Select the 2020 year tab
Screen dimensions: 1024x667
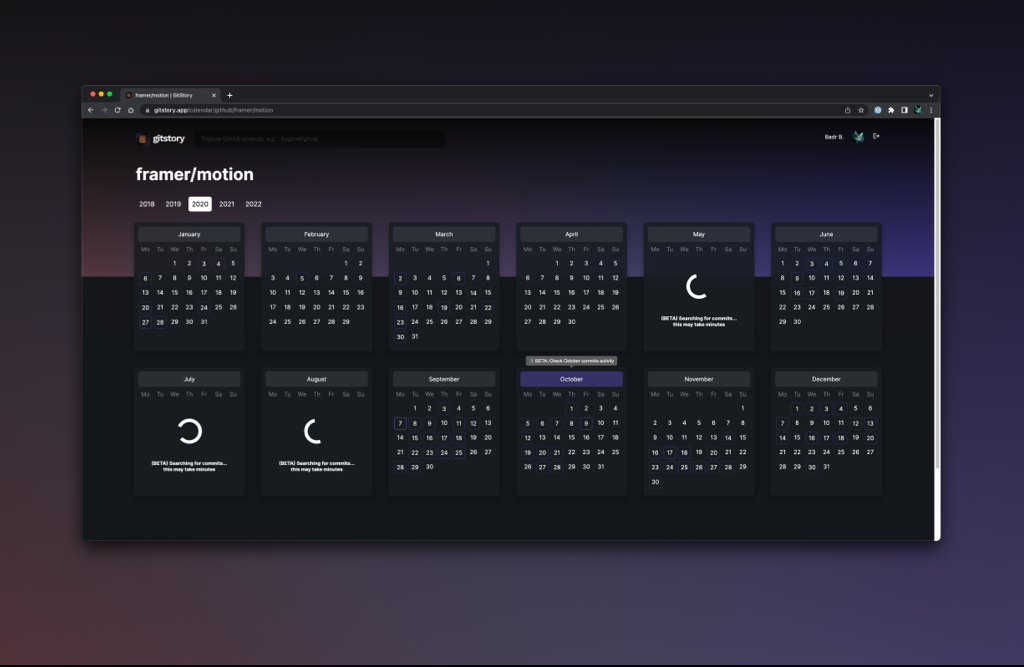(x=200, y=204)
